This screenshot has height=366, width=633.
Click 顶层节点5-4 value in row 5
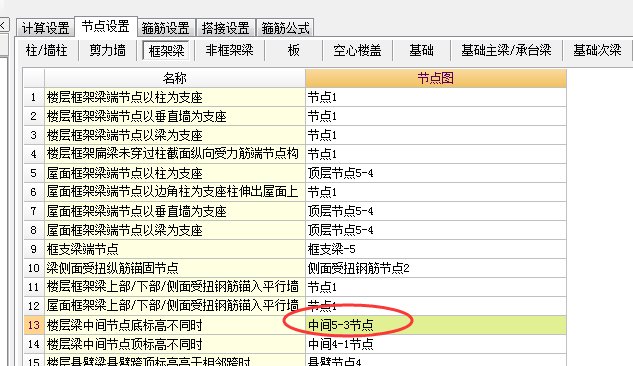436,173
